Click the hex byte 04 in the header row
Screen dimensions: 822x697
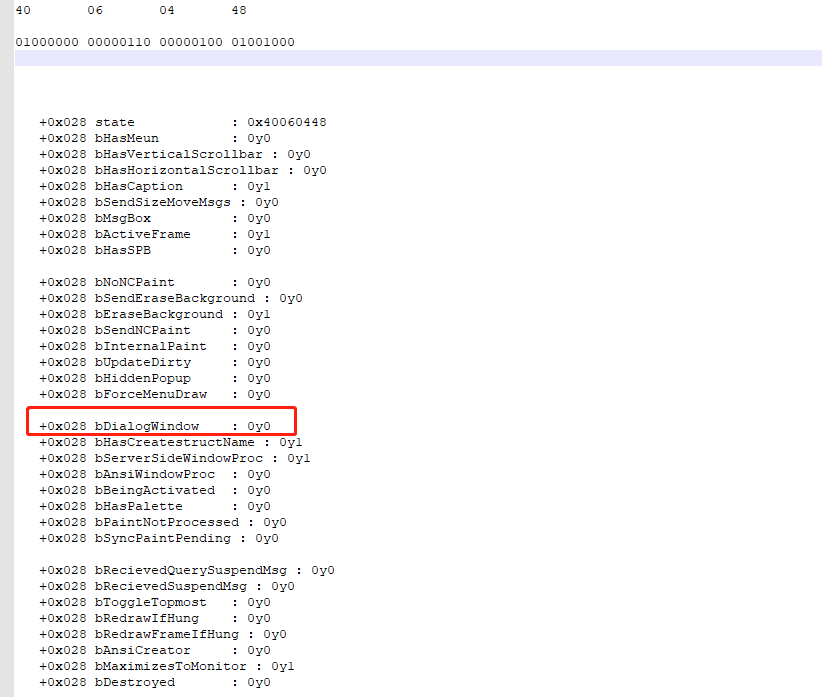(167, 10)
